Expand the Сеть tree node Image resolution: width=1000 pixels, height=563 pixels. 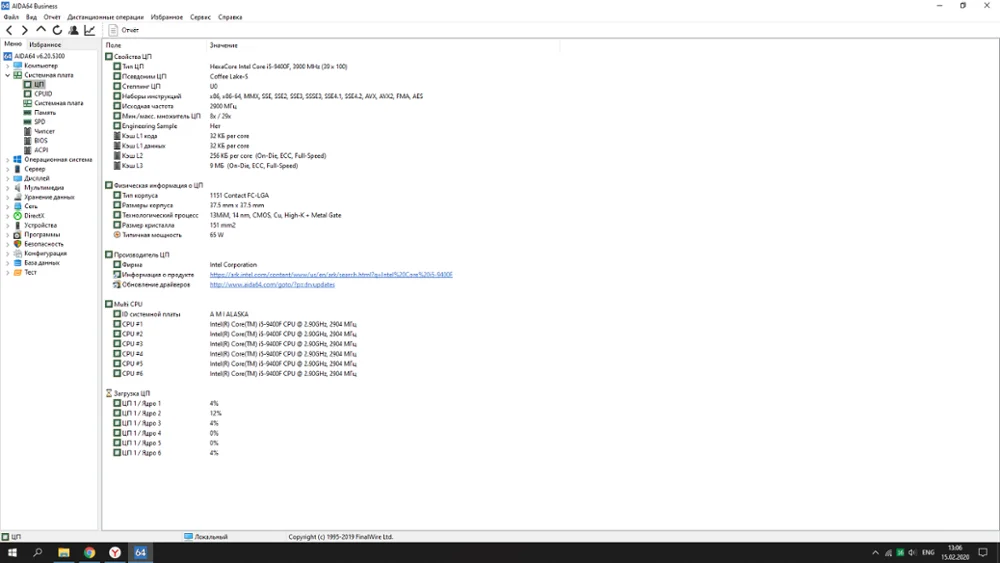[8, 207]
